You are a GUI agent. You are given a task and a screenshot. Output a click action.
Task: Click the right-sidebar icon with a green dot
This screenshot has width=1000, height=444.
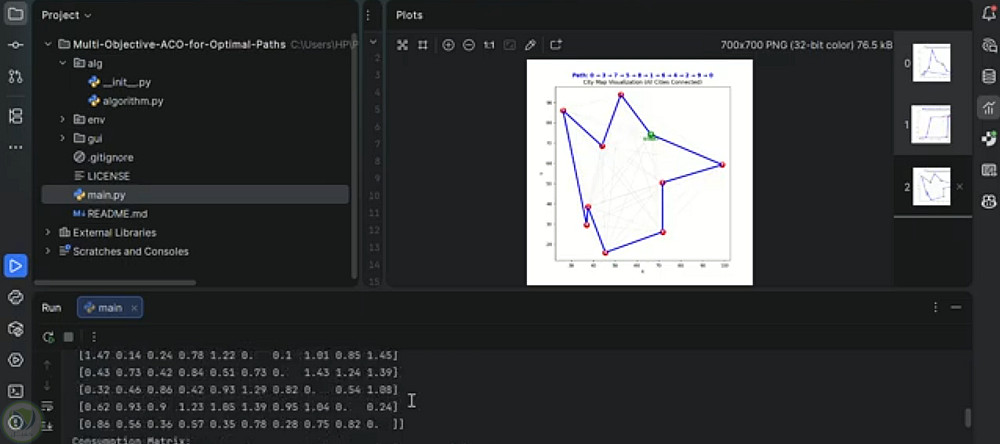click(989, 139)
